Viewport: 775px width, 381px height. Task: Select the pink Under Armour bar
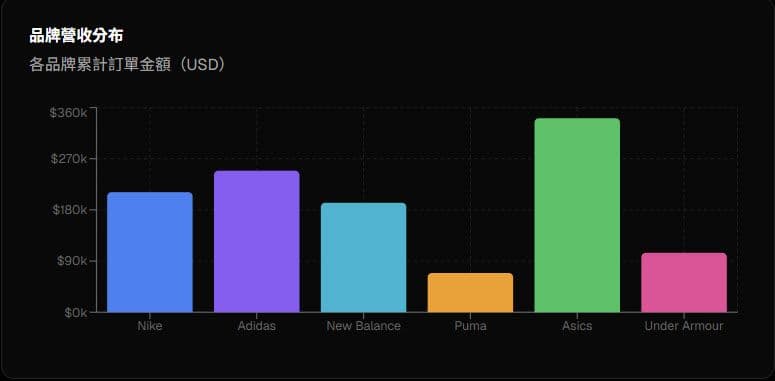(684, 283)
